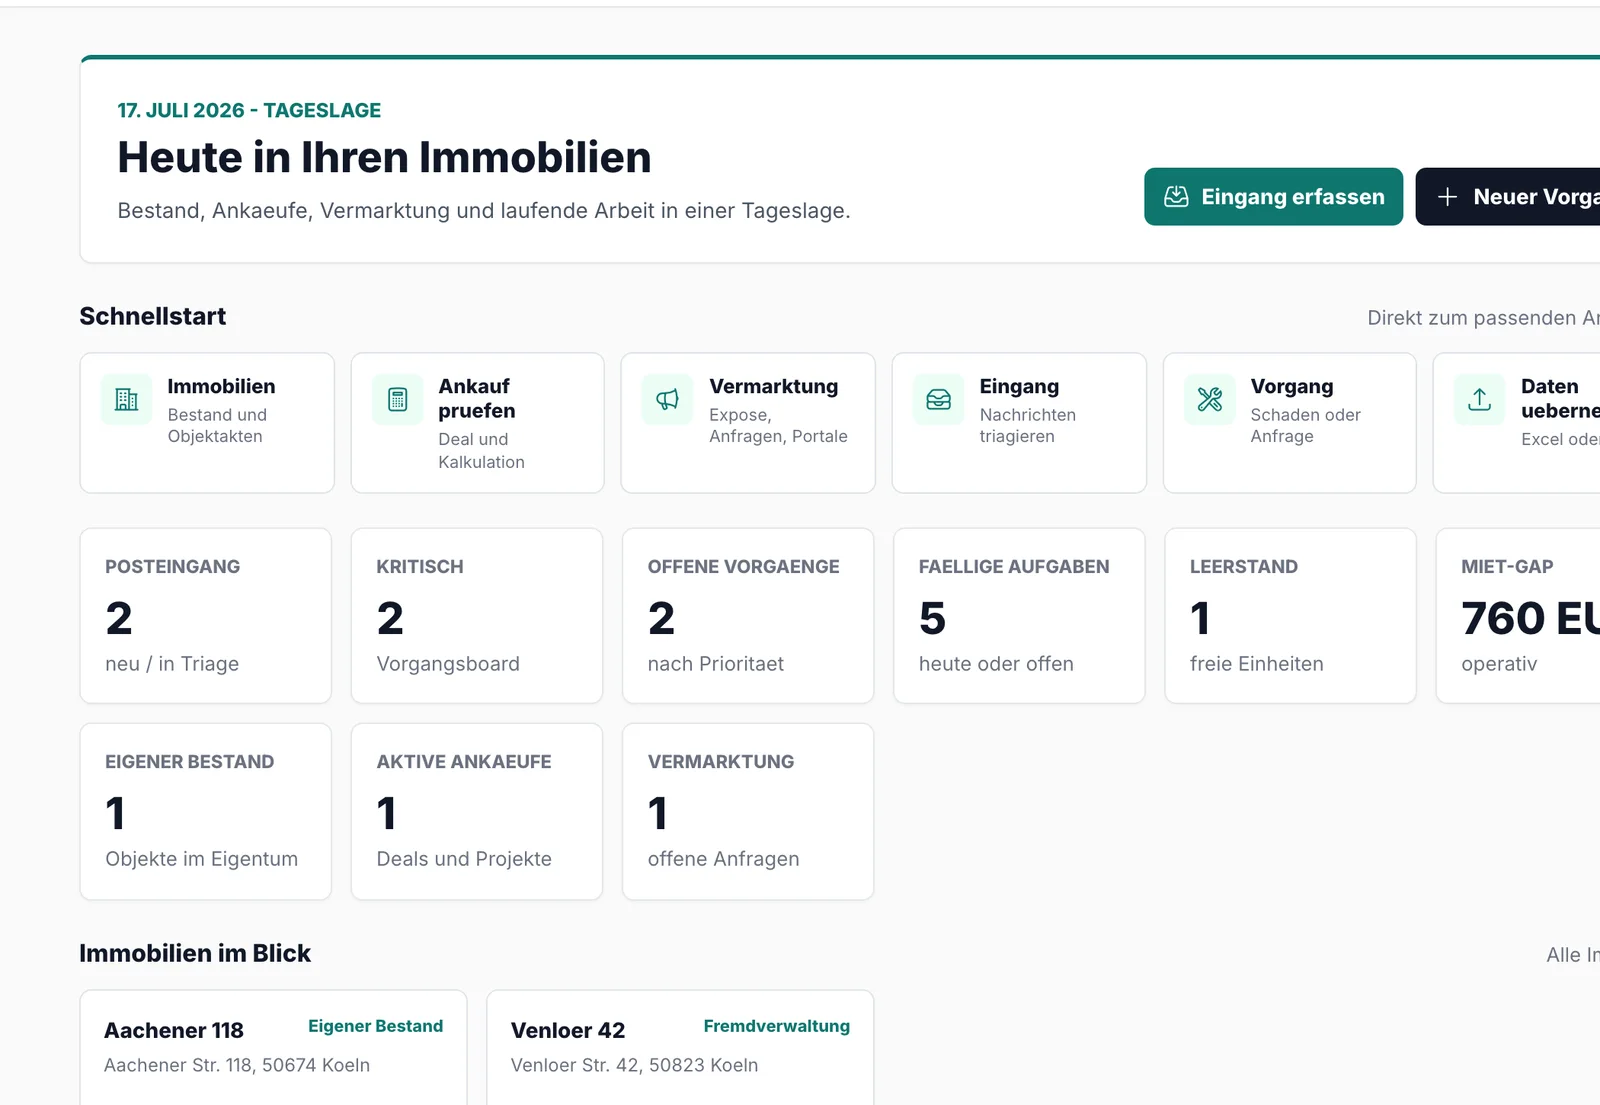Open Ankauf pruefen quick start title
Viewport: 1600px width, 1105px height.
477,398
